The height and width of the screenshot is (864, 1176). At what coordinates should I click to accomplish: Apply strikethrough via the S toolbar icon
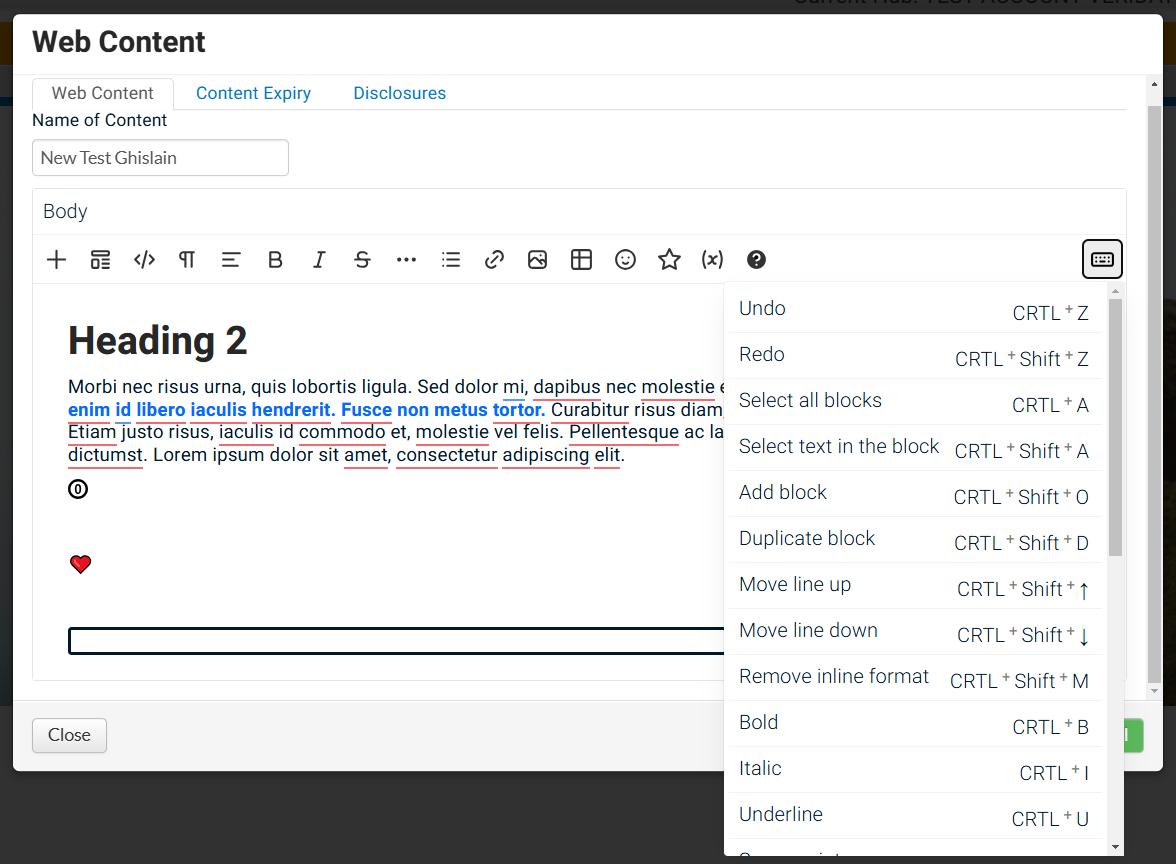click(362, 260)
